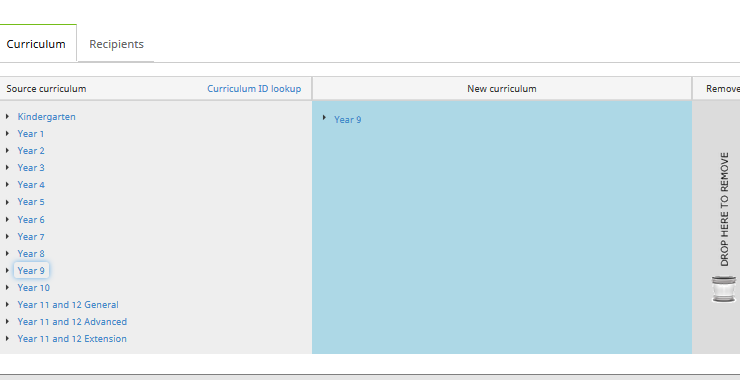Expand the Year 6 arrow
Image resolution: width=740 pixels, height=380 pixels.
click(x=8, y=220)
